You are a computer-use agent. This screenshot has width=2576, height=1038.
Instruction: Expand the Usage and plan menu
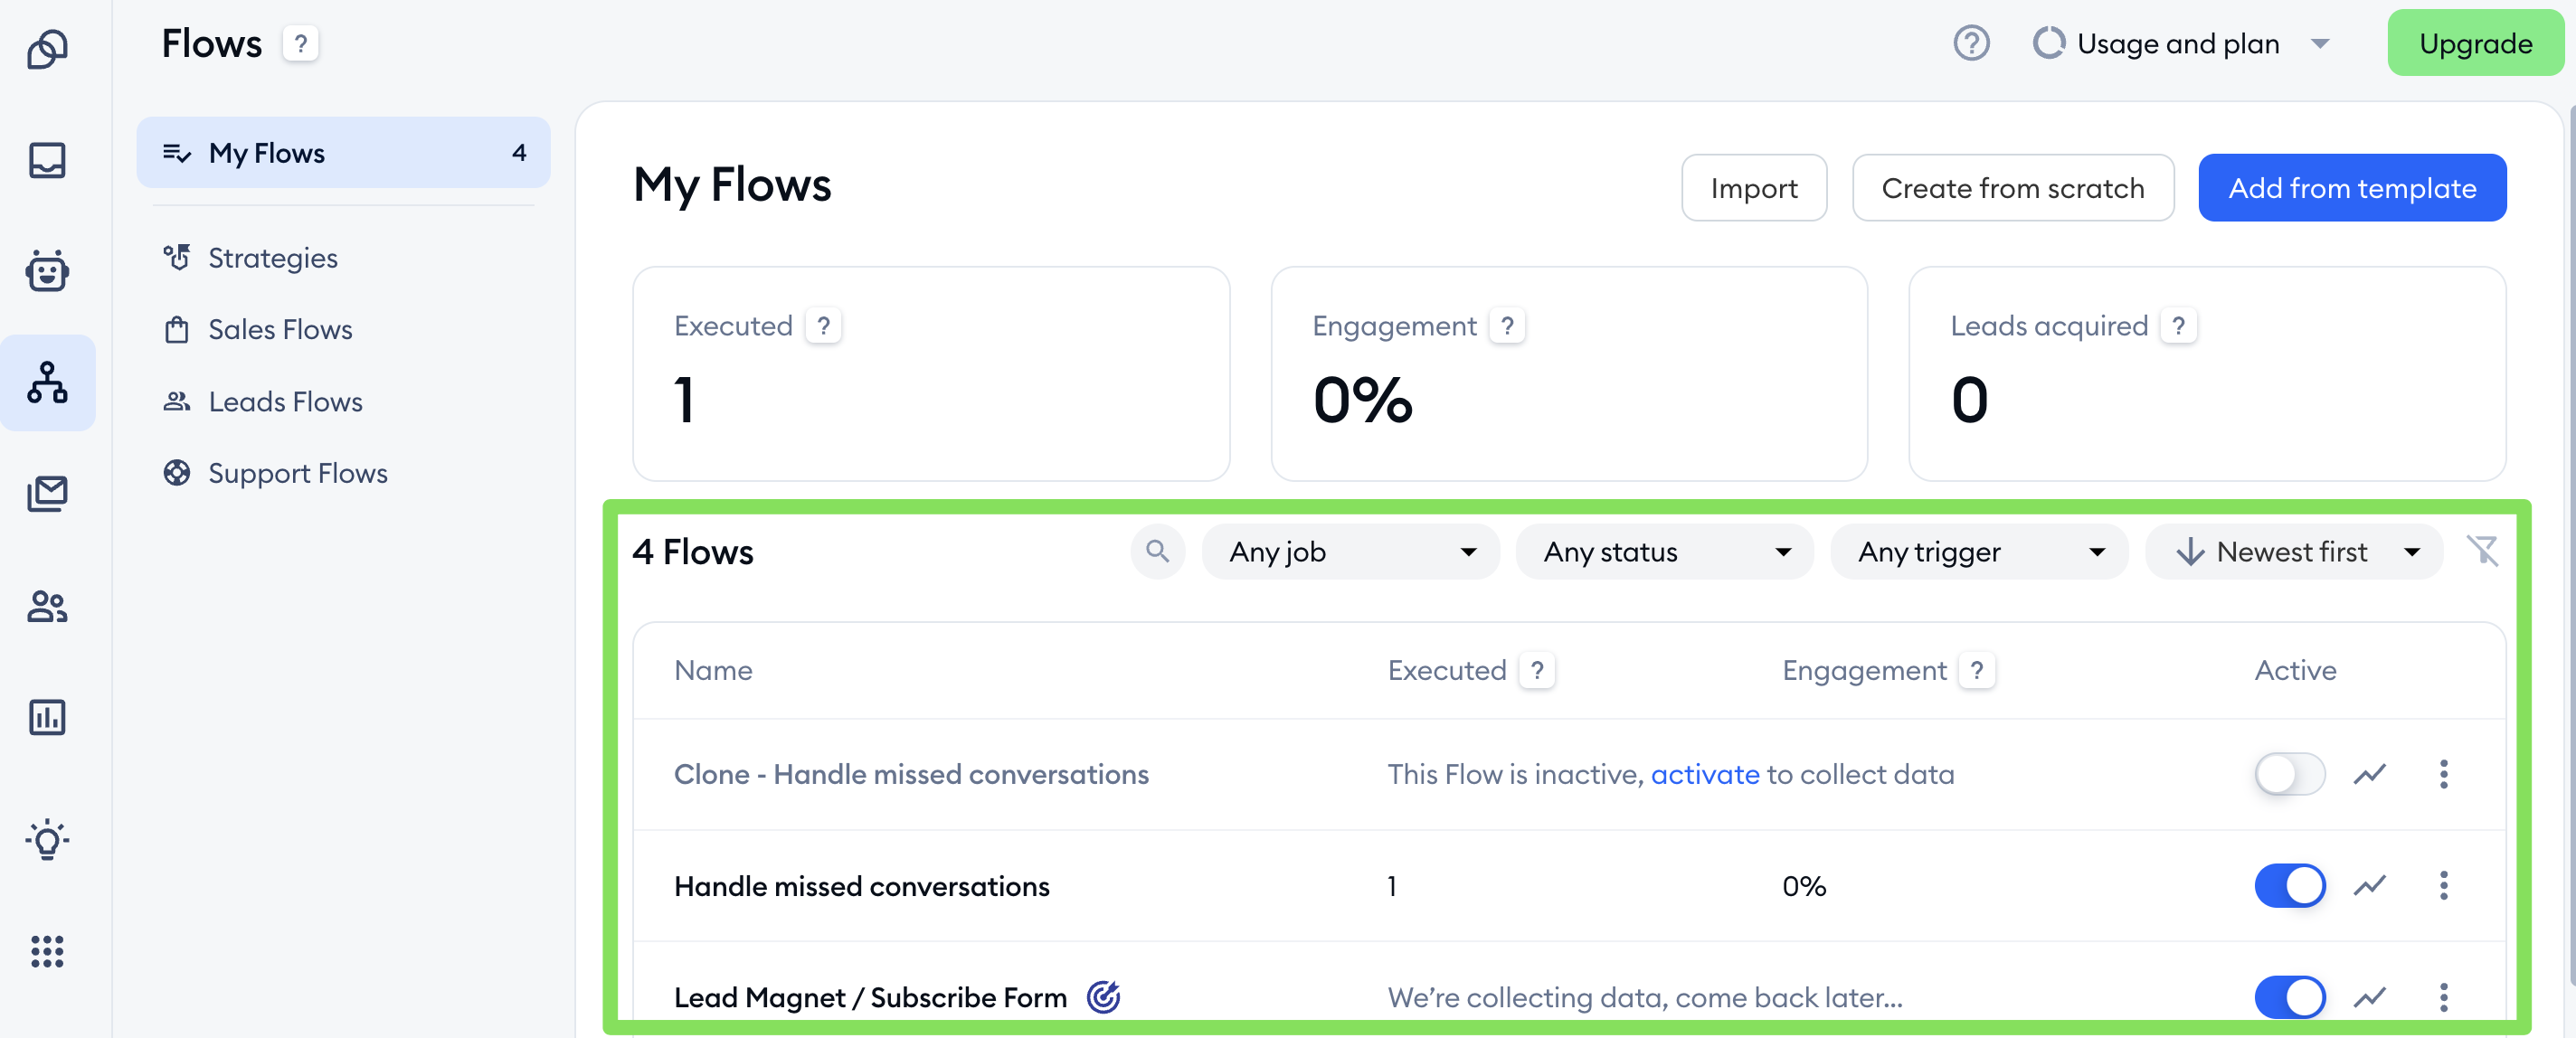click(2182, 44)
